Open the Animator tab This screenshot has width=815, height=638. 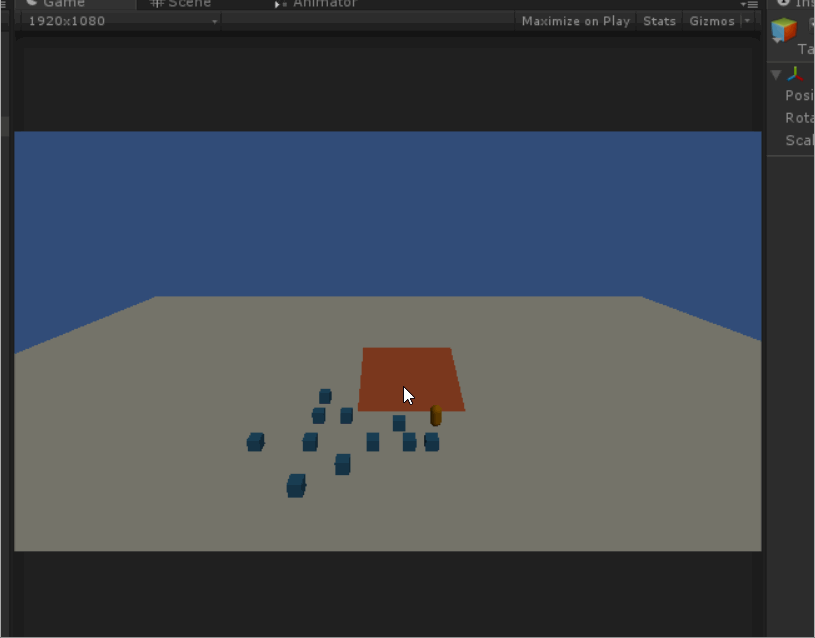[316, 4]
